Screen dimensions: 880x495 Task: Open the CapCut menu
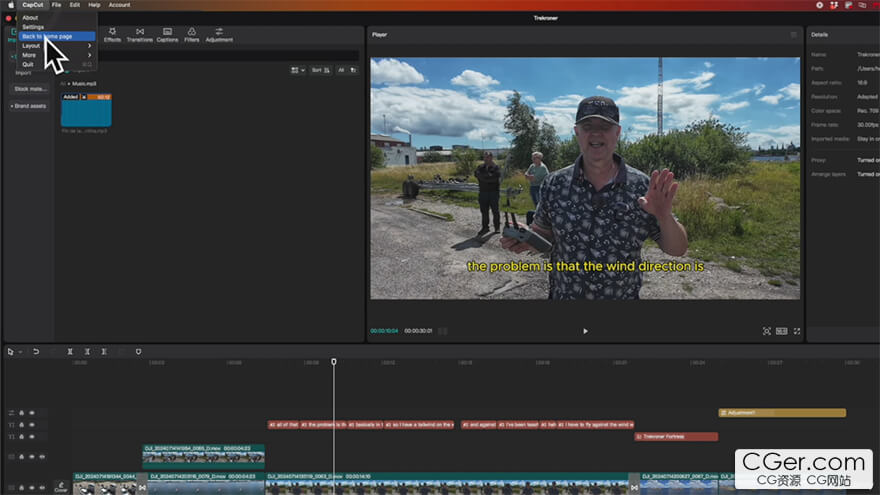(33, 5)
